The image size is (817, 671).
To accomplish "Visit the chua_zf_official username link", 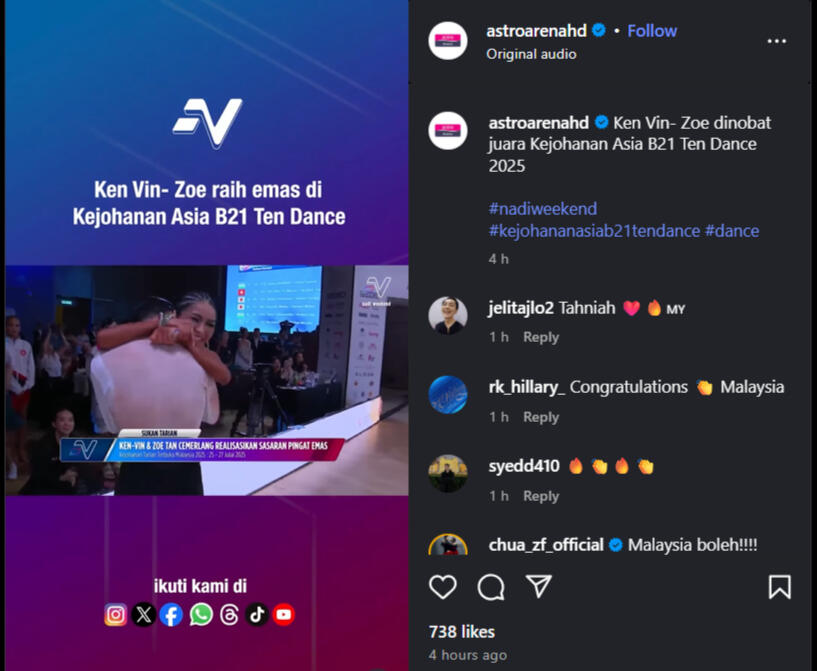I will [x=546, y=545].
